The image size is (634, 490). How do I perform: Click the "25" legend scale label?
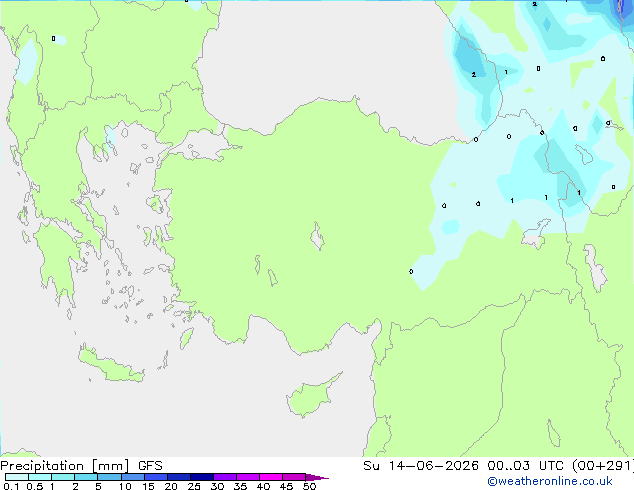[x=194, y=486]
